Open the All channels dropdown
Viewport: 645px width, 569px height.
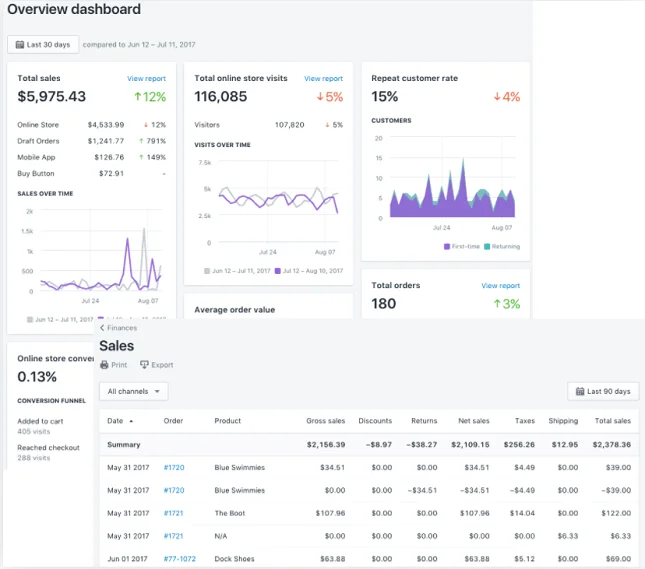[x=133, y=392]
